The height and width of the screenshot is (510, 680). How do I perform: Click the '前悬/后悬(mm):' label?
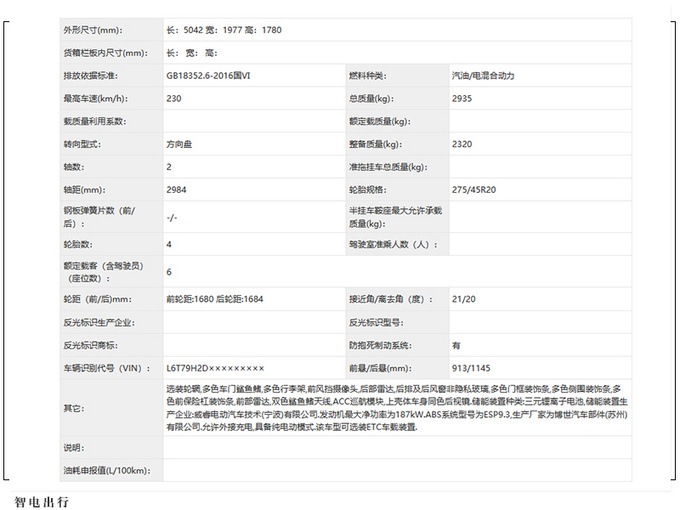(380, 368)
